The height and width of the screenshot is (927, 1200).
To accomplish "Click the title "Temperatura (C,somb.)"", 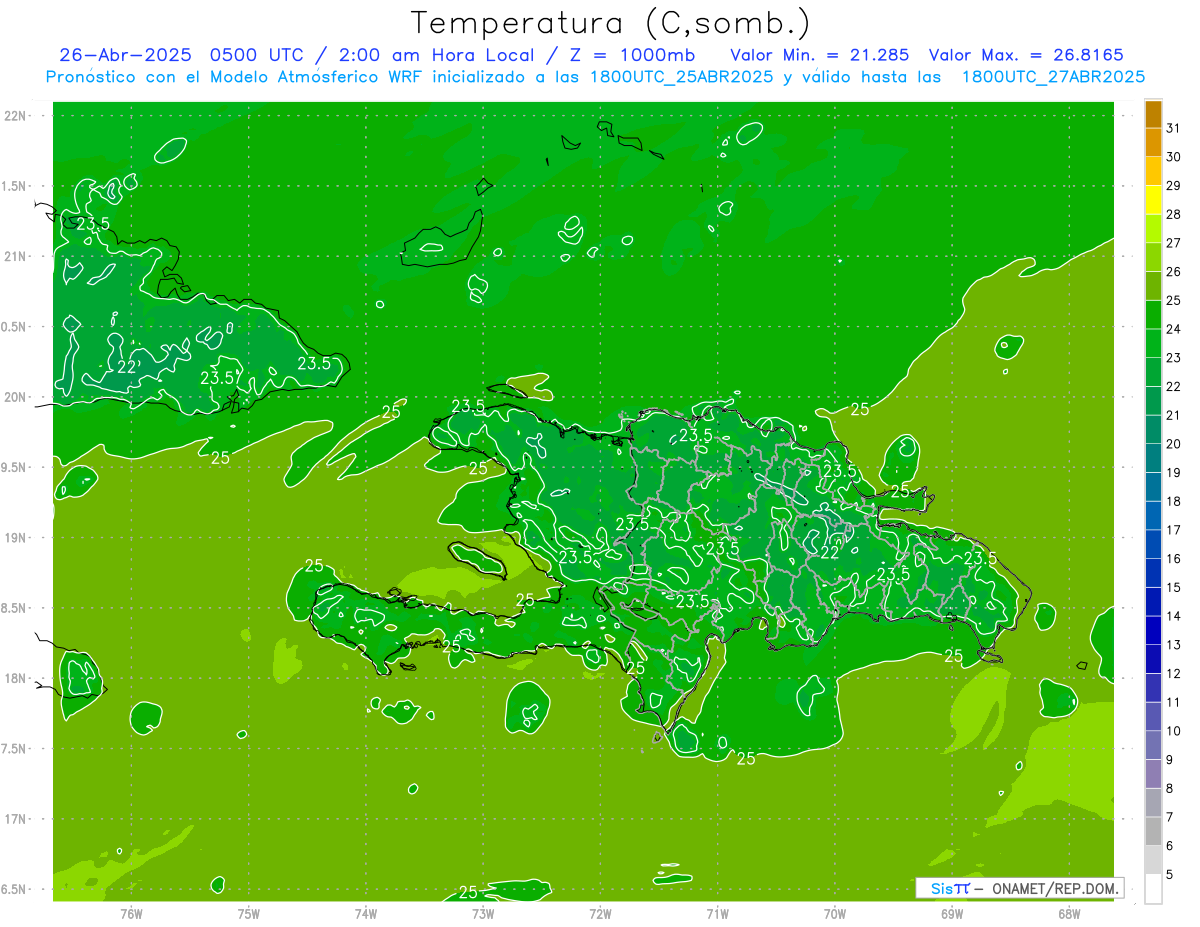I will 610,23.
